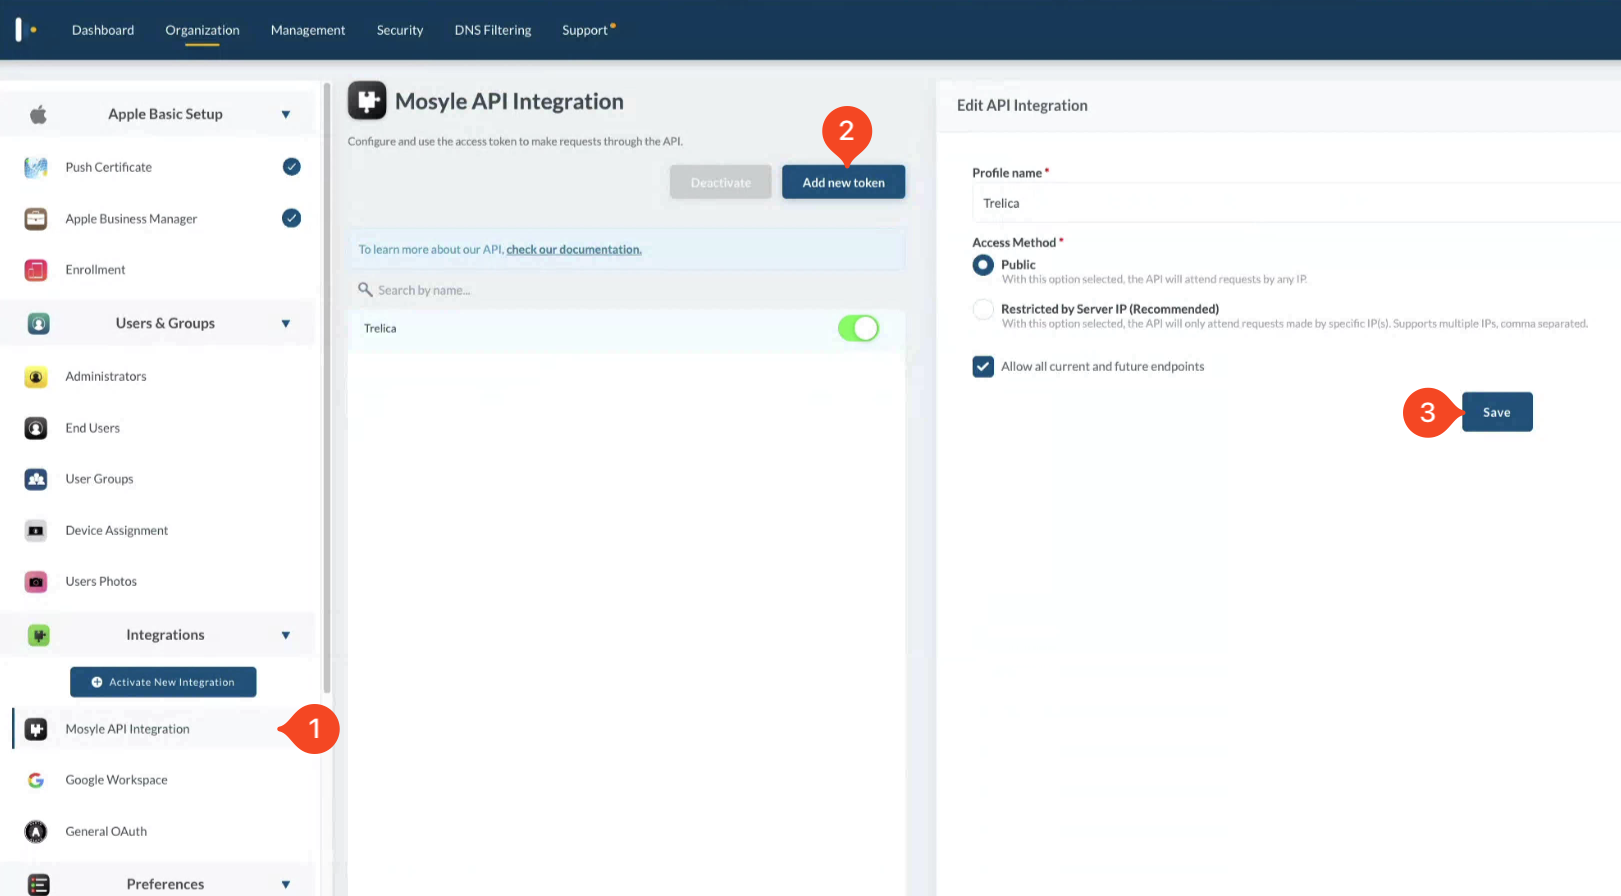
Task: Open the check our documentation link
Action: click(574, 249)
